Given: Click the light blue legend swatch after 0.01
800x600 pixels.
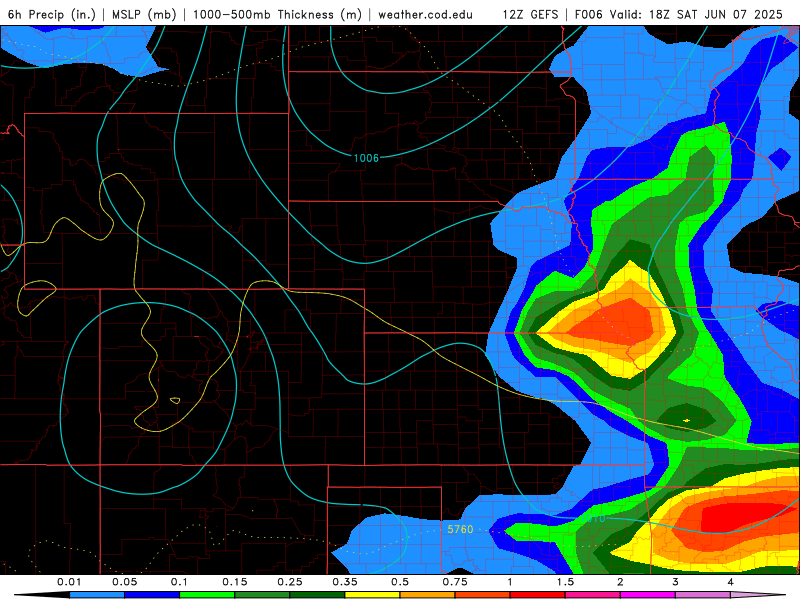Looking at the screenshot, I should tap(97, 595).
